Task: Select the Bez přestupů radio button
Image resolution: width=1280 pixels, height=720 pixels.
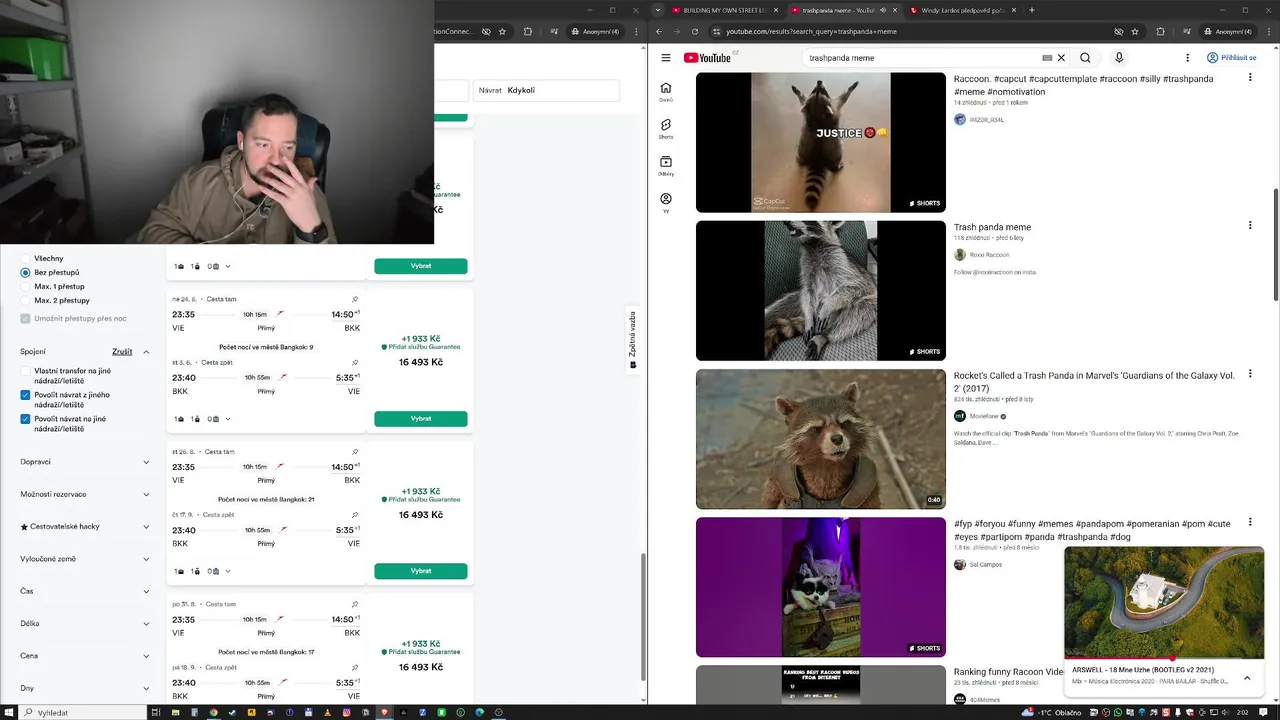Action: click(x=25, y=272)
